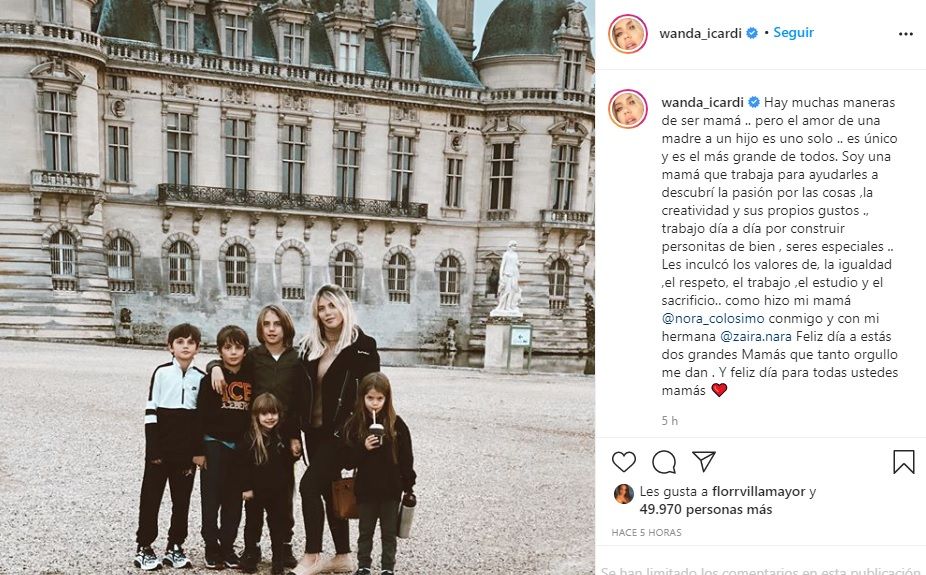The width and height of the screenshot is (926, 575).
Task: Click wanda_icardi username in the caption
Action: pos(702,102)
